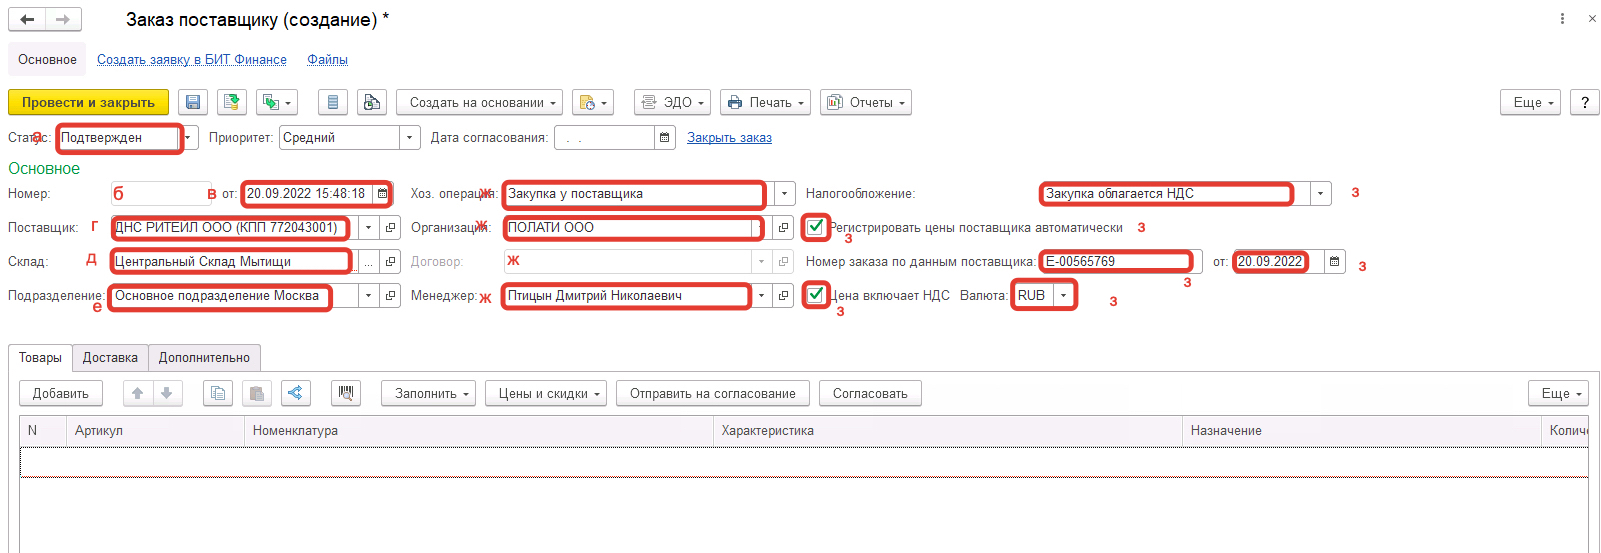
Task: Click the Артикул column header
Action: 155,430
